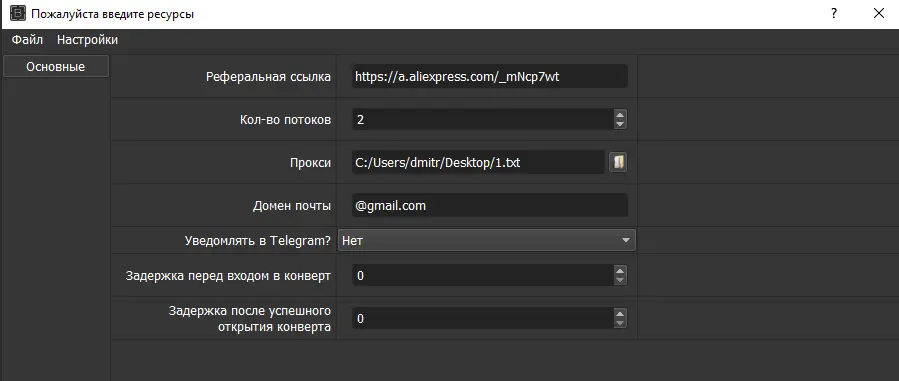Click the Кол-во потоков value field
Viewport: 899px width, 381px height.
pyautogui.click(x=482, y=119)
